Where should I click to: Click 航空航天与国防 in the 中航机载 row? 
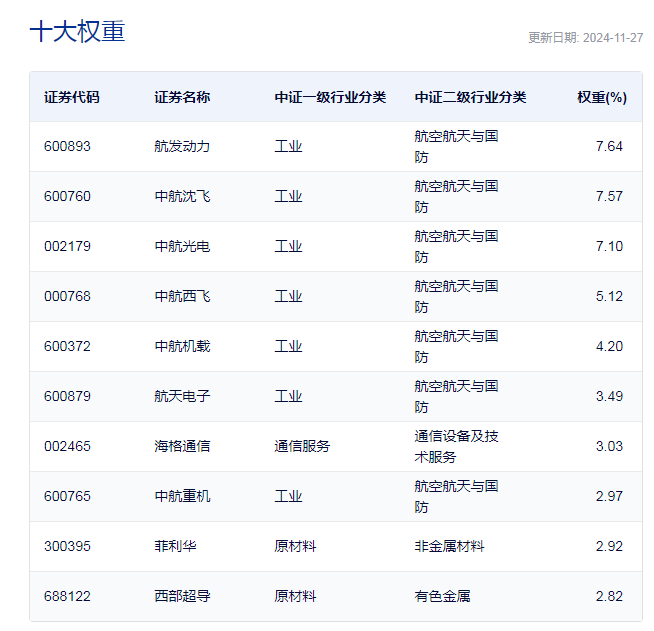pyautogui.click(x=456, y=347)
